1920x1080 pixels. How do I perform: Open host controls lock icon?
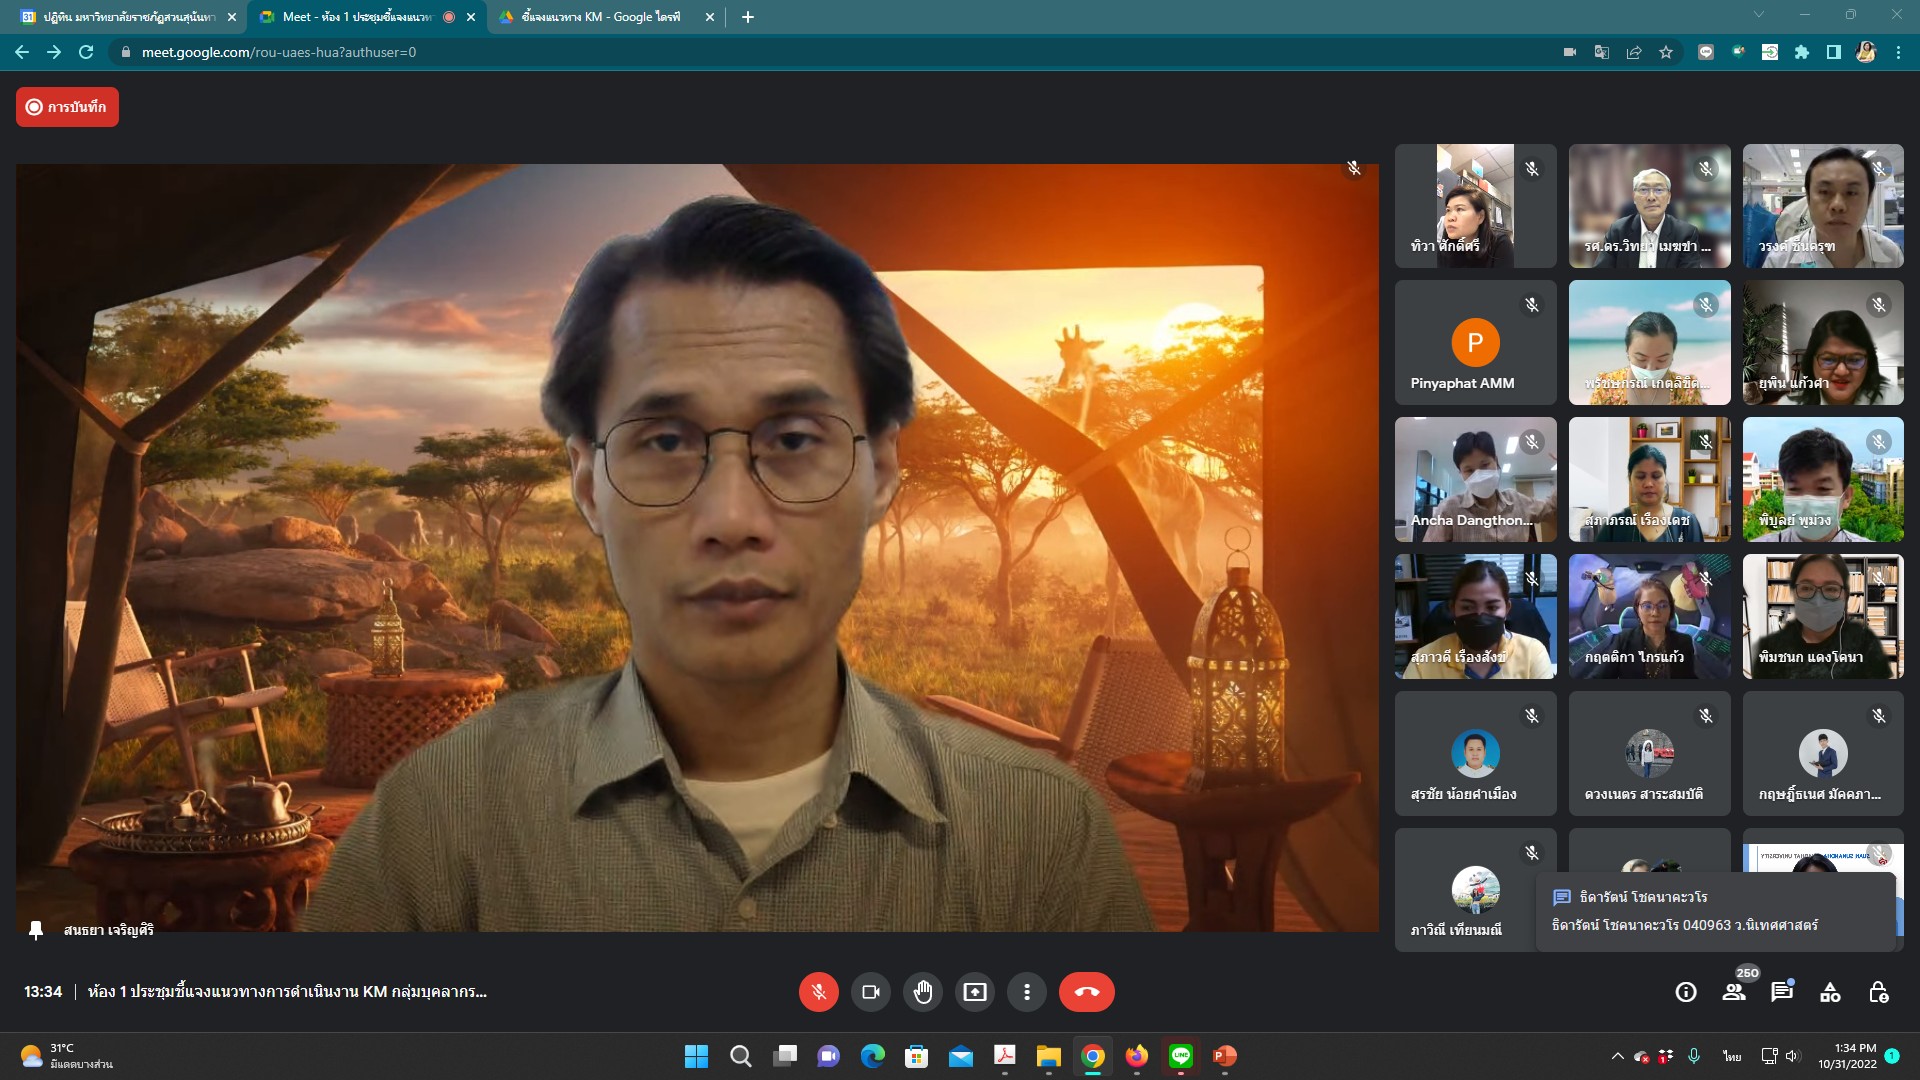(1878, 992)
